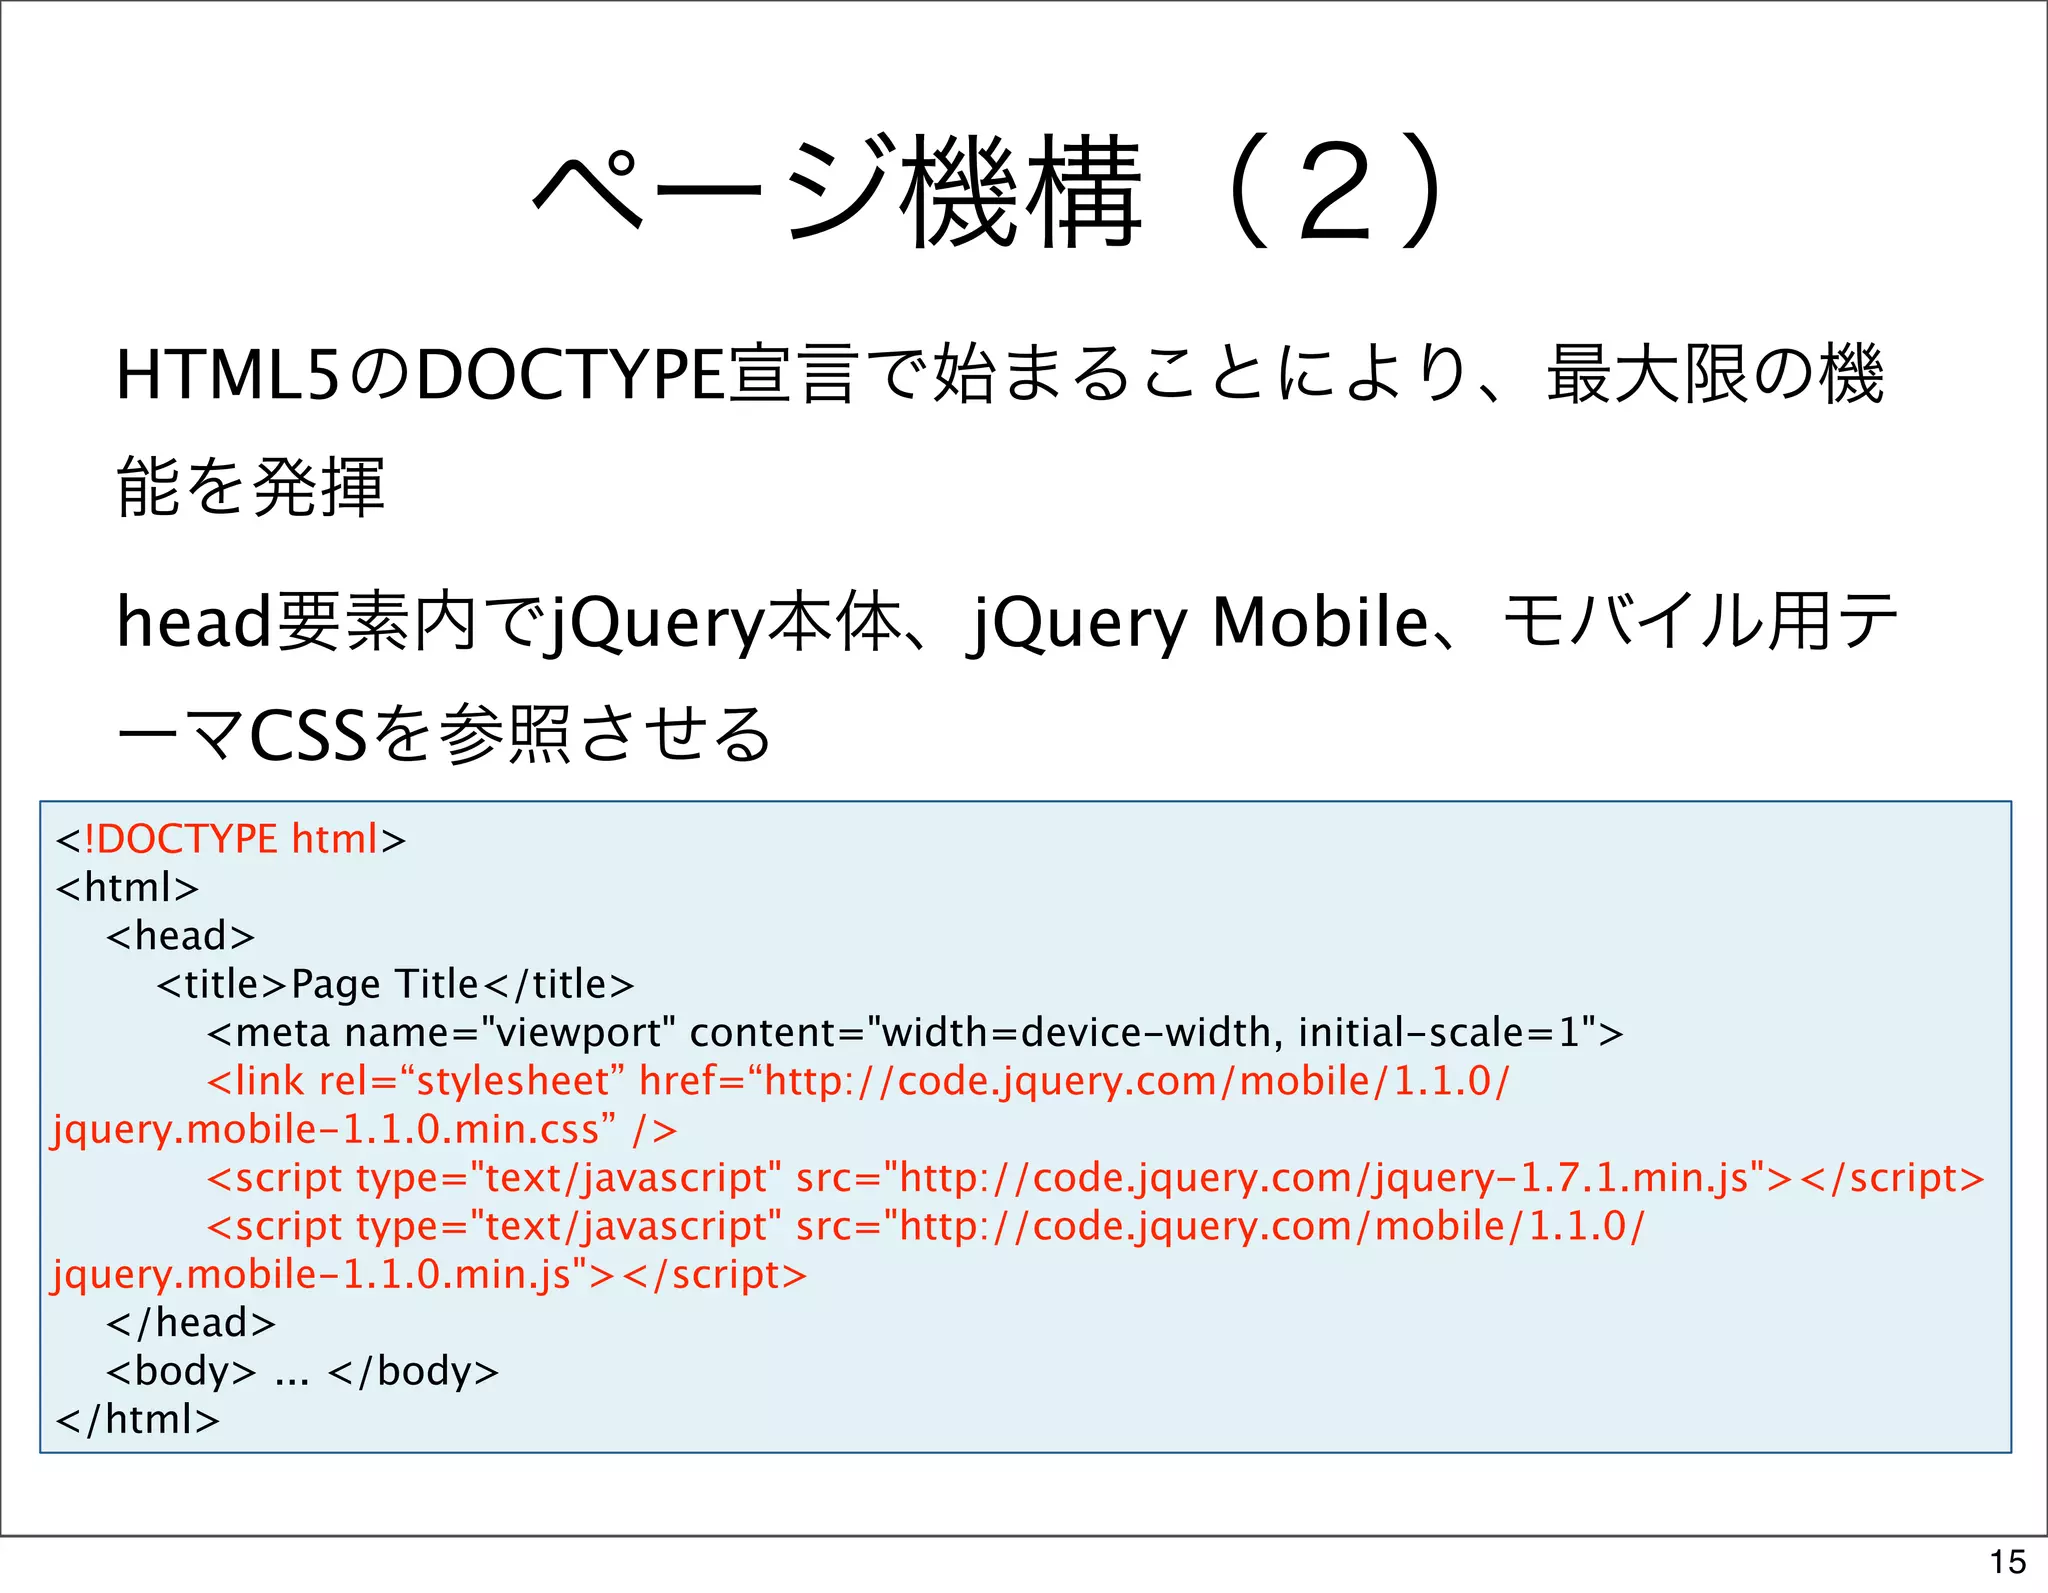Select the <title>Page Title</title> line
Viewport: 2048px width, 1593px height.
[396, 985]
